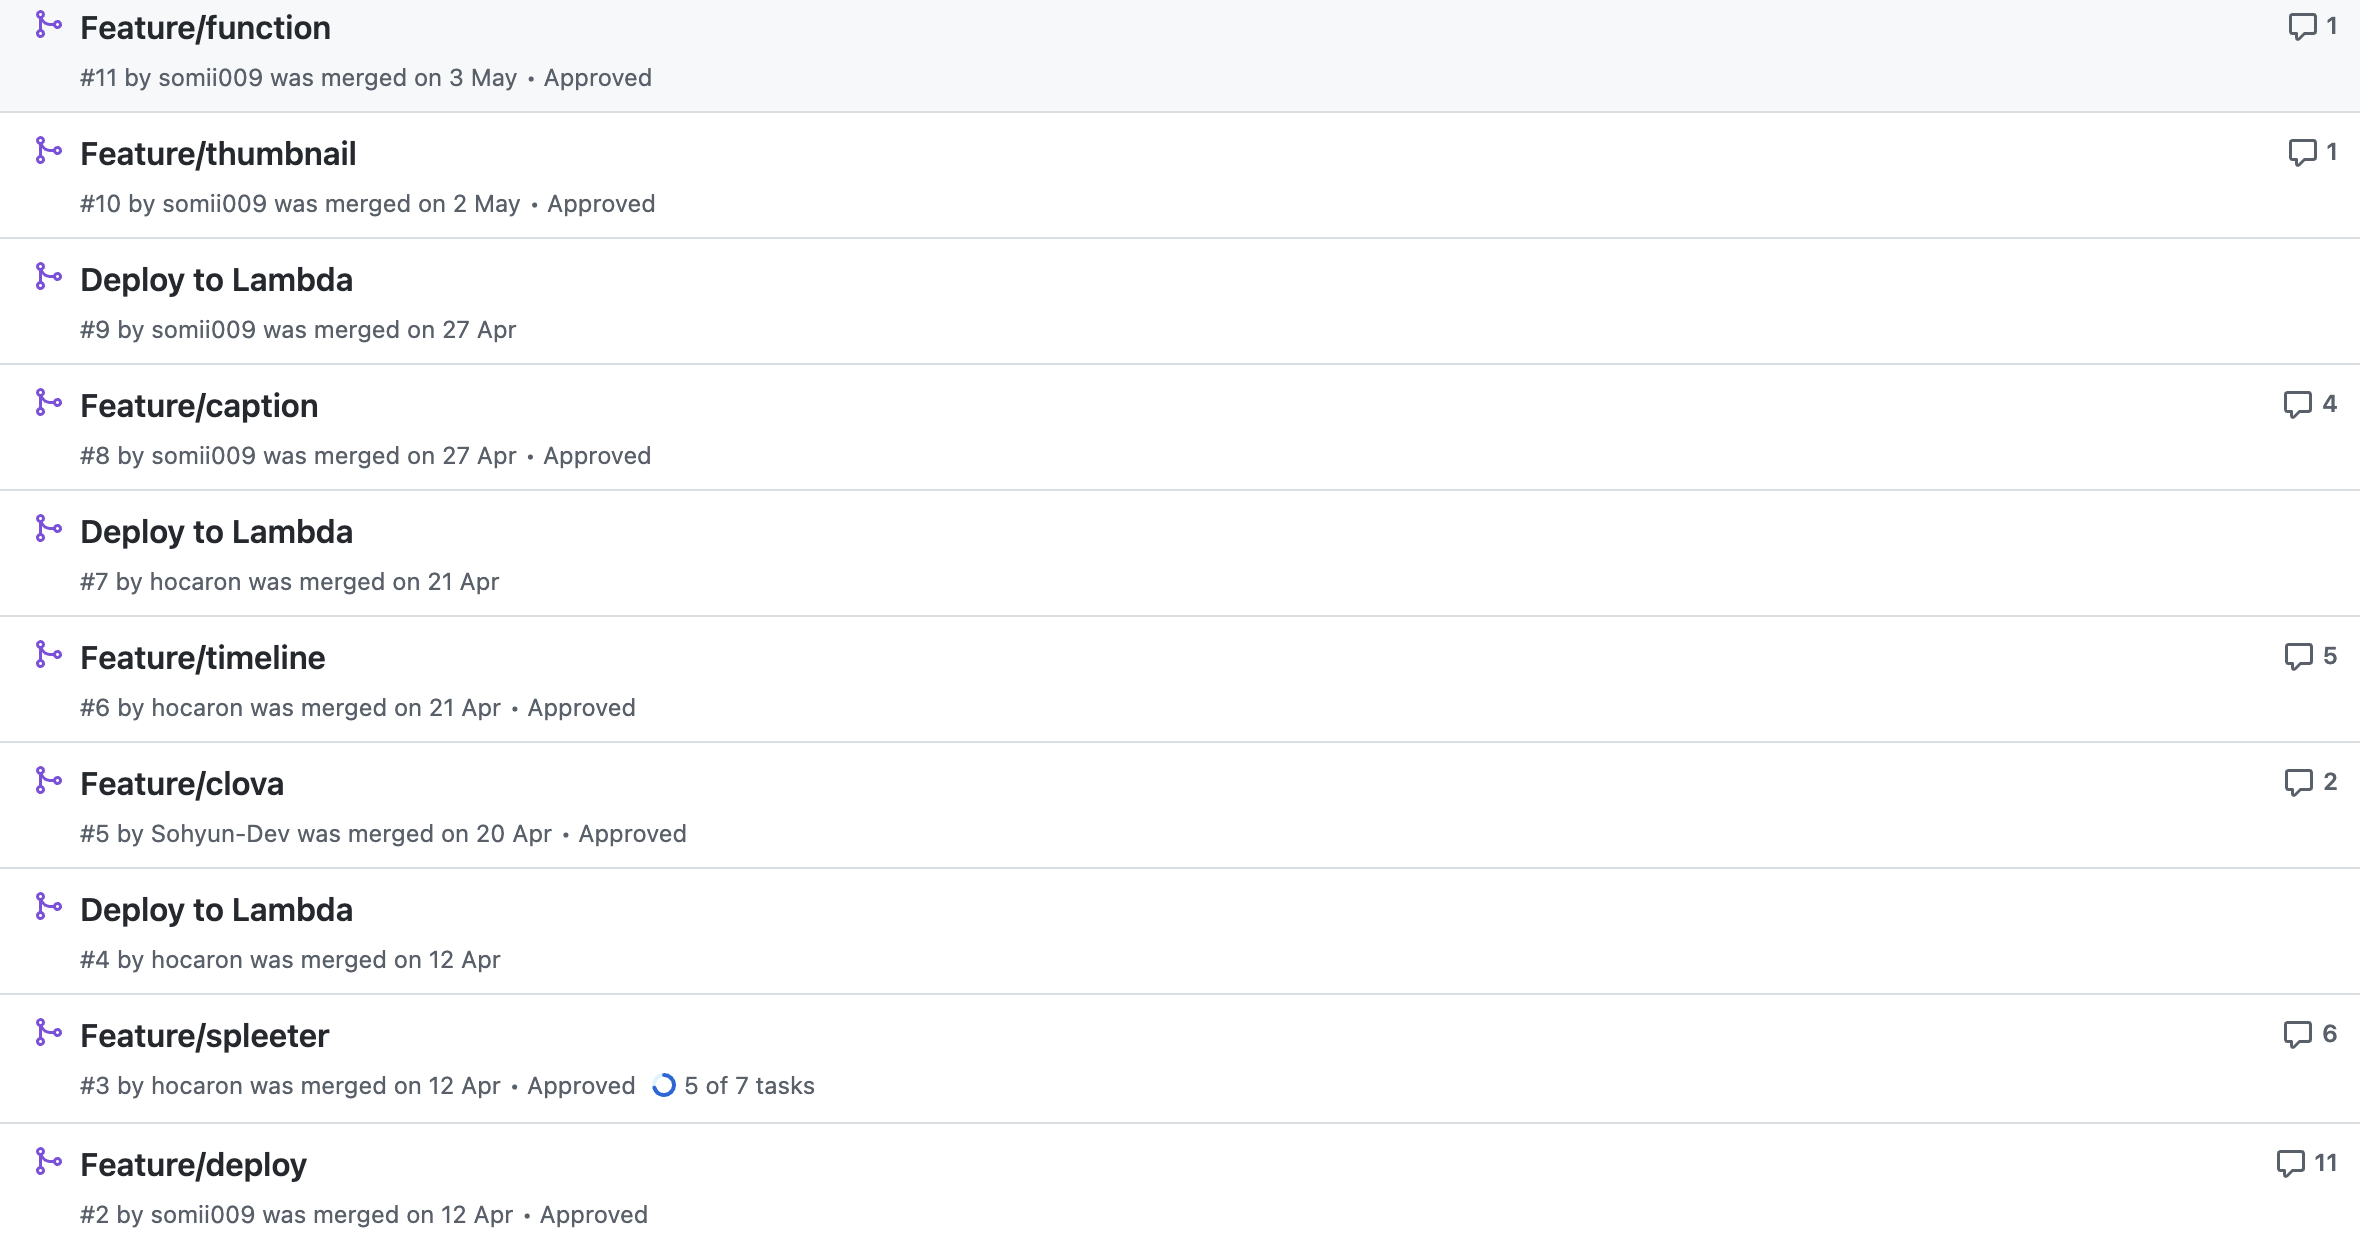The width and height of the screenshot is (2360, 1238).
Task: Click the merged icon beside Feature/function
Action: [48, 25]
